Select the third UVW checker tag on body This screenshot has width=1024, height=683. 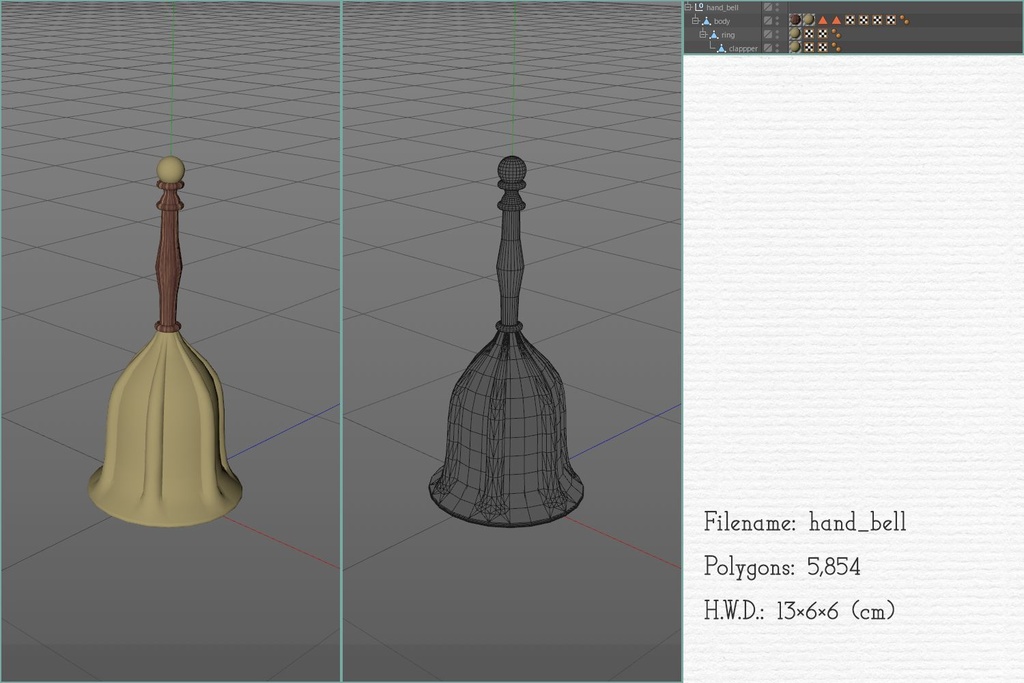(x=877, y=20)
